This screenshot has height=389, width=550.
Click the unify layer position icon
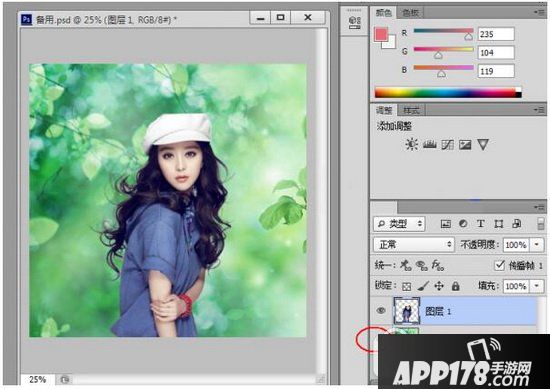[x=406, y=266]
